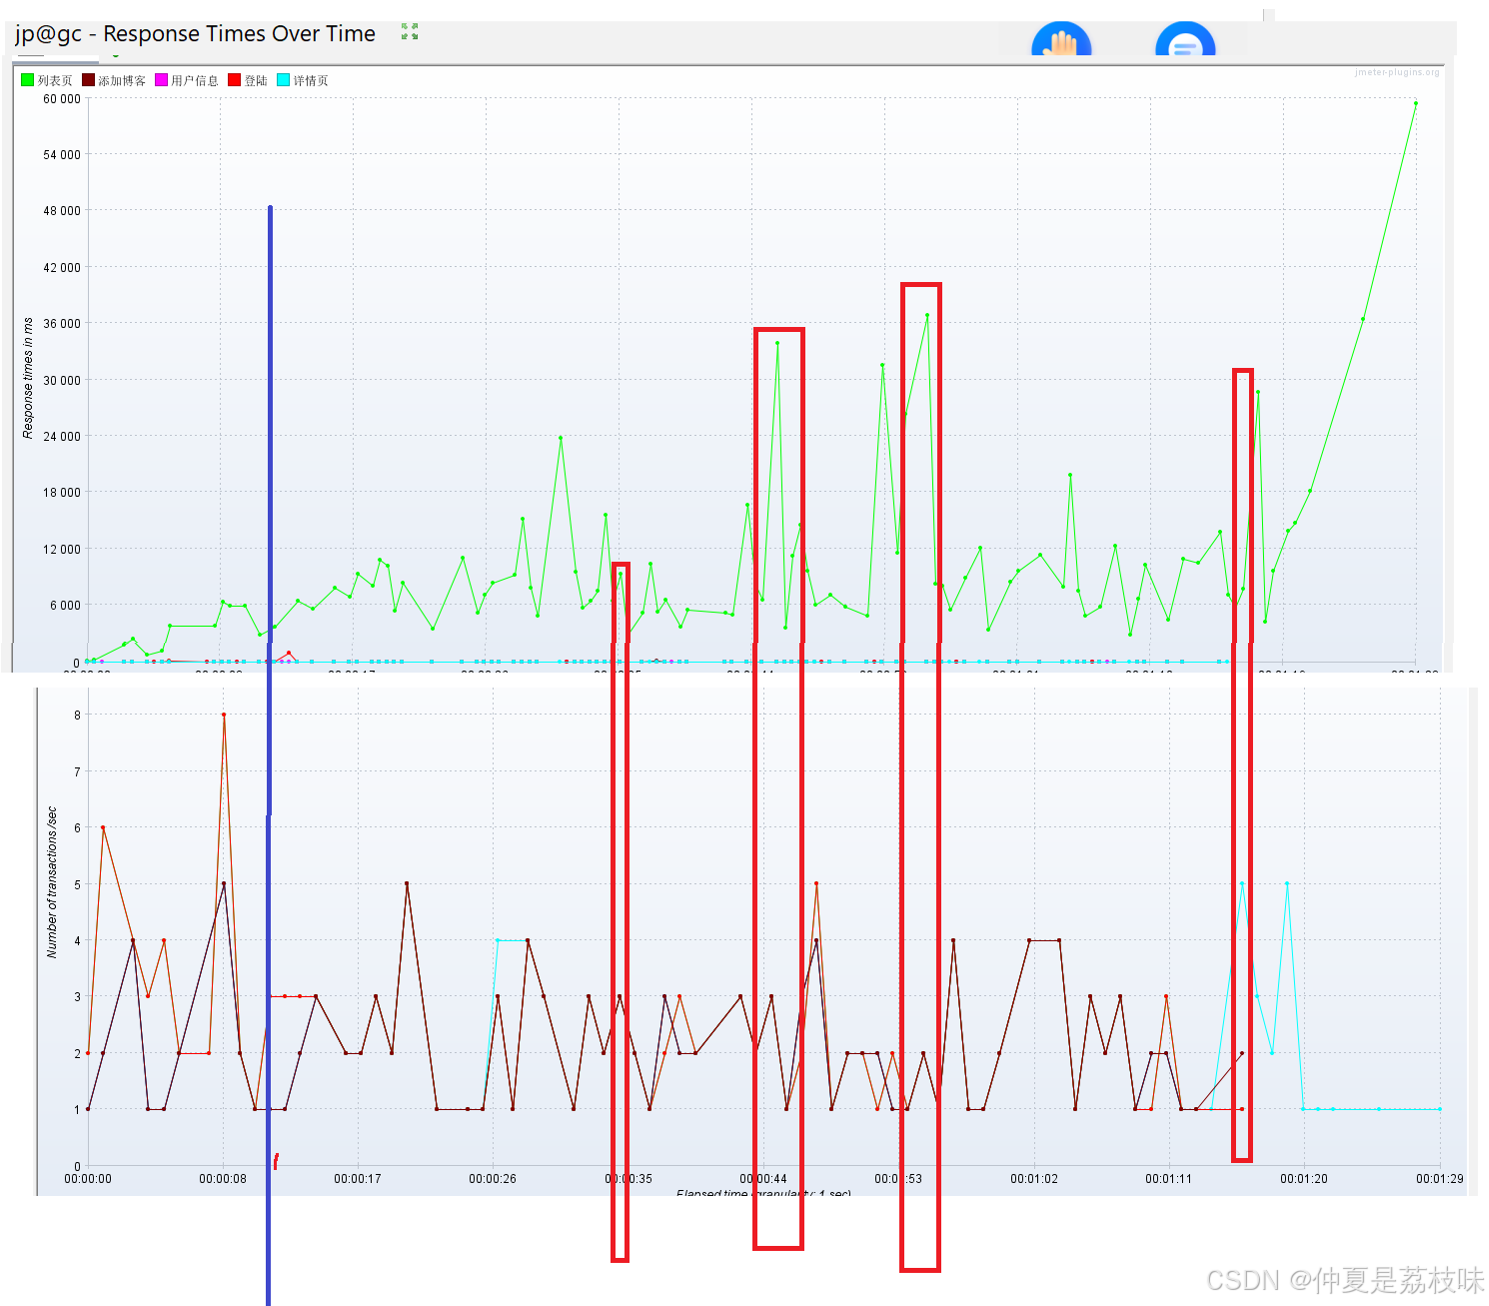Screen dimensions: 1489x1306
Task: Click the 用户信息 legend label
Action: pyautogui.click(x=195, y=81)
